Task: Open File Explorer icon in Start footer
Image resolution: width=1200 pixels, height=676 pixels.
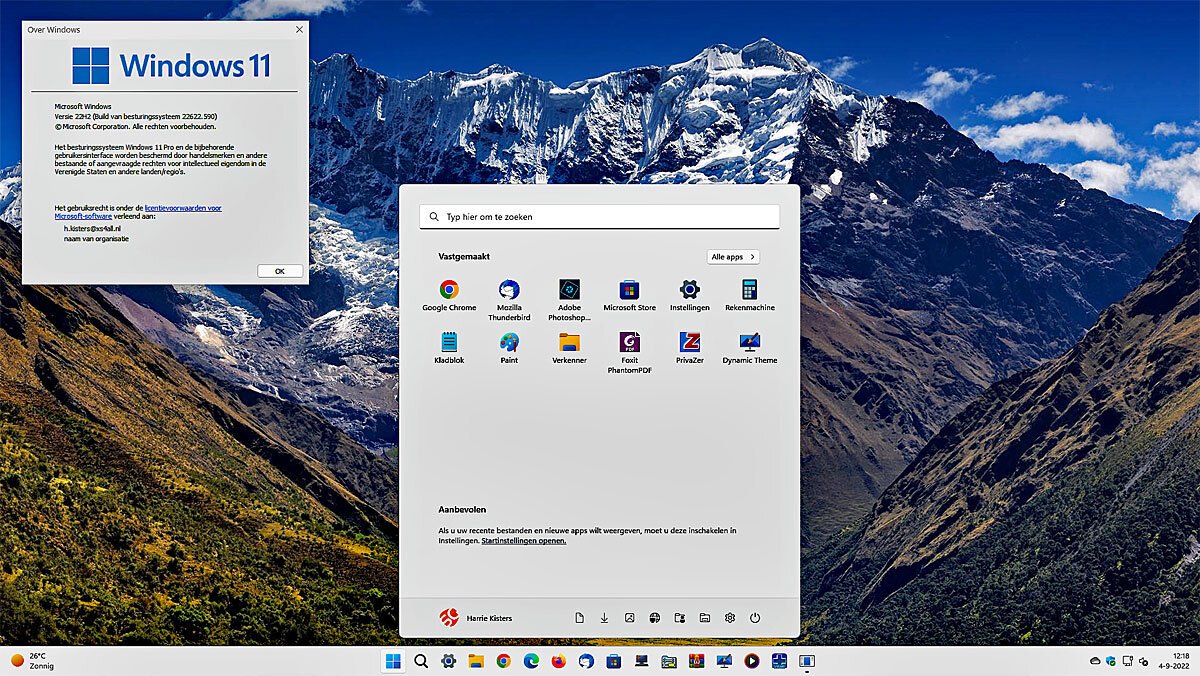Action: [x=705, y=618]
